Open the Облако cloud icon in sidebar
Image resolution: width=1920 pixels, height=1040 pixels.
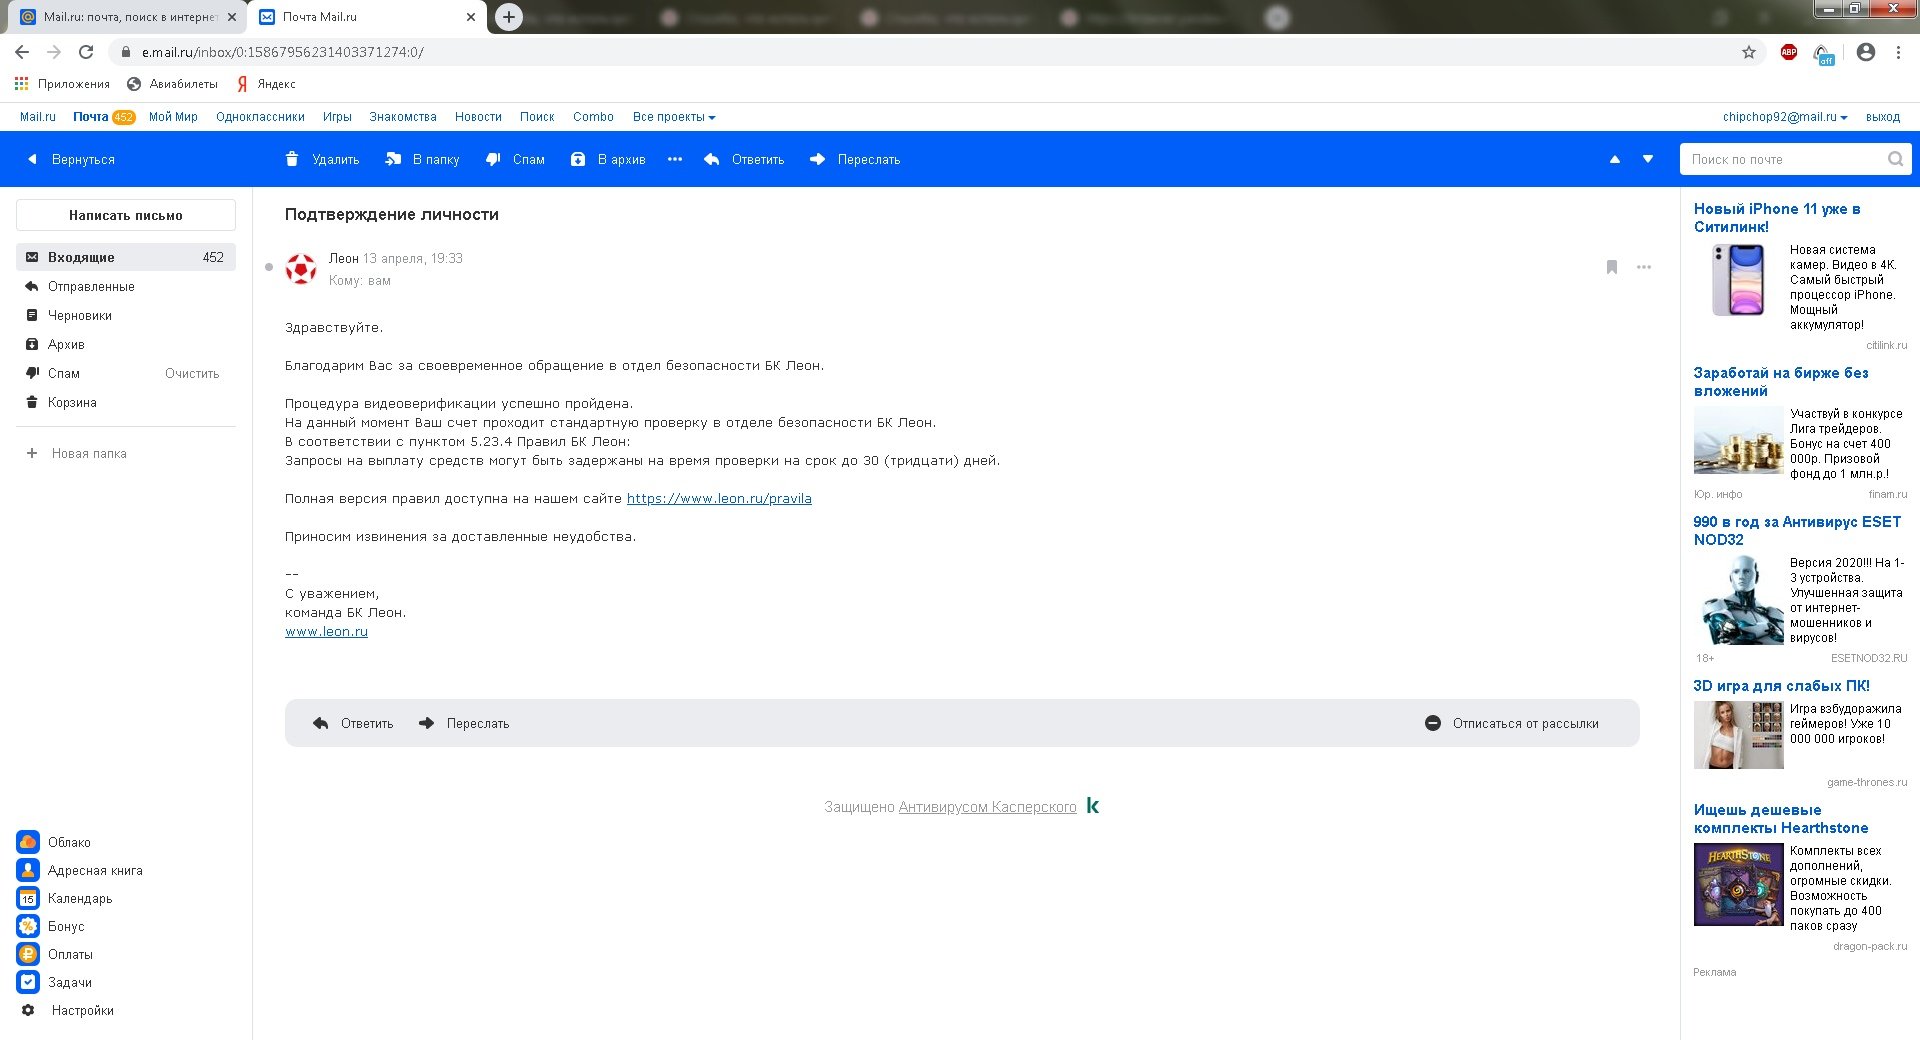pyautogui.click(x=28, y=842)
